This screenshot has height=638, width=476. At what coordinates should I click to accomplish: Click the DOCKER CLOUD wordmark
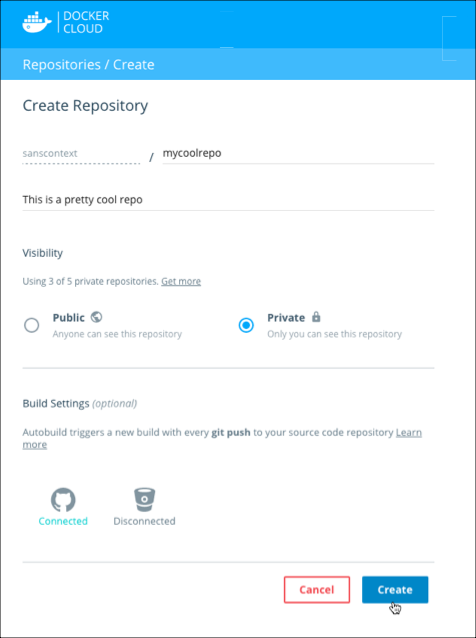pos(86,22)
